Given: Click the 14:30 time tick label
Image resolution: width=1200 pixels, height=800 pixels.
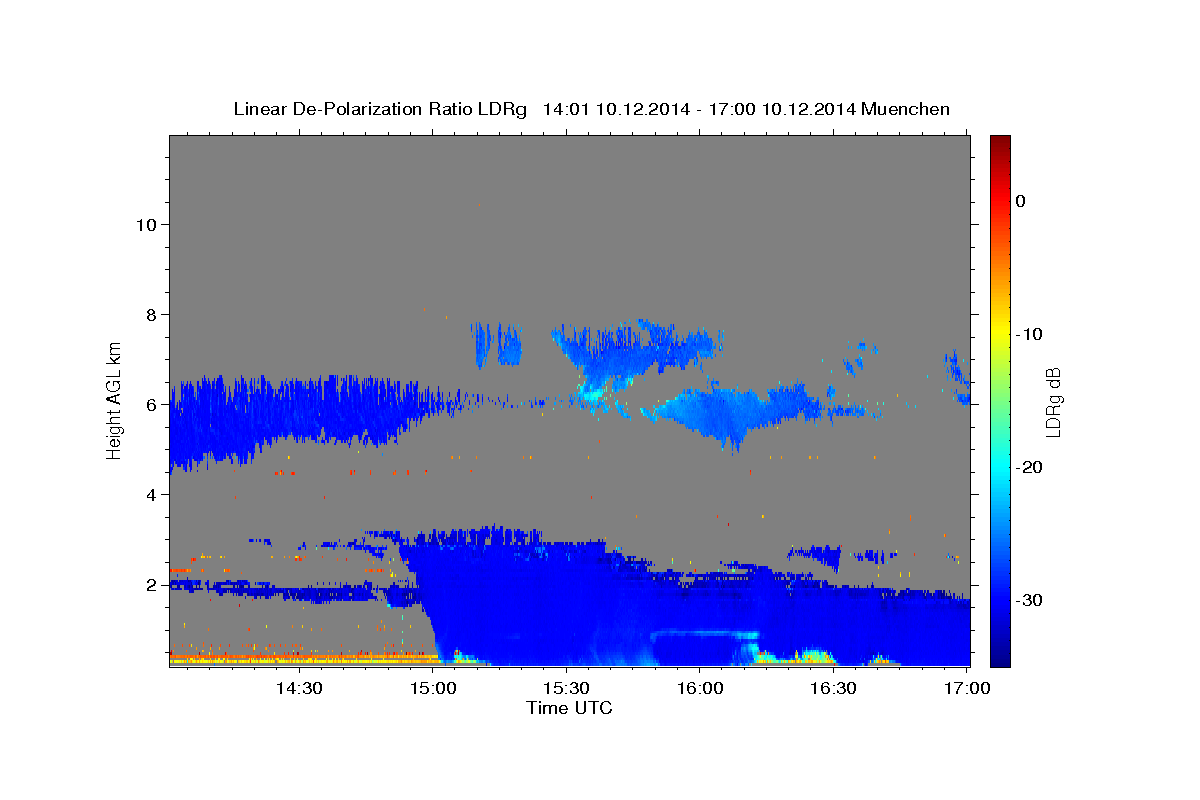Looking at the screenshot, I should (298, 689).
